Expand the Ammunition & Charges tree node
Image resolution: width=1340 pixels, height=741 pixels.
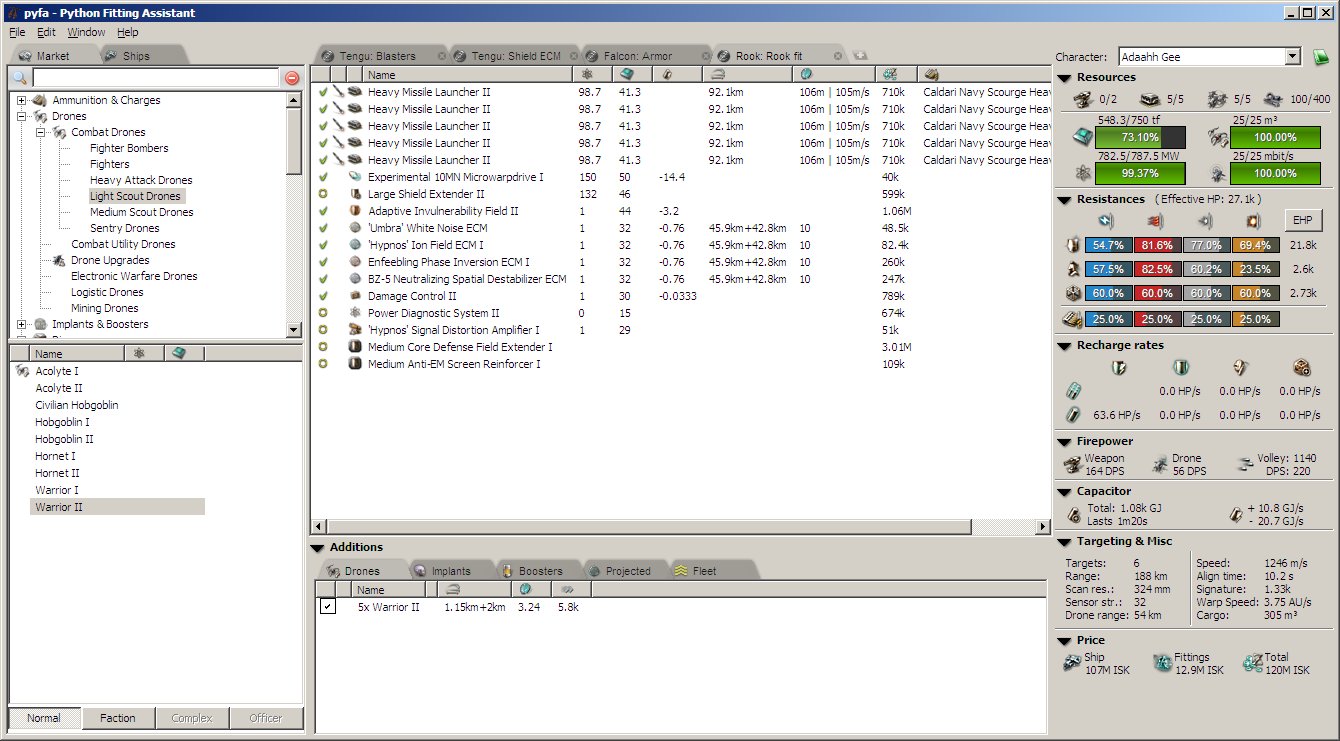tap(22, 100)
